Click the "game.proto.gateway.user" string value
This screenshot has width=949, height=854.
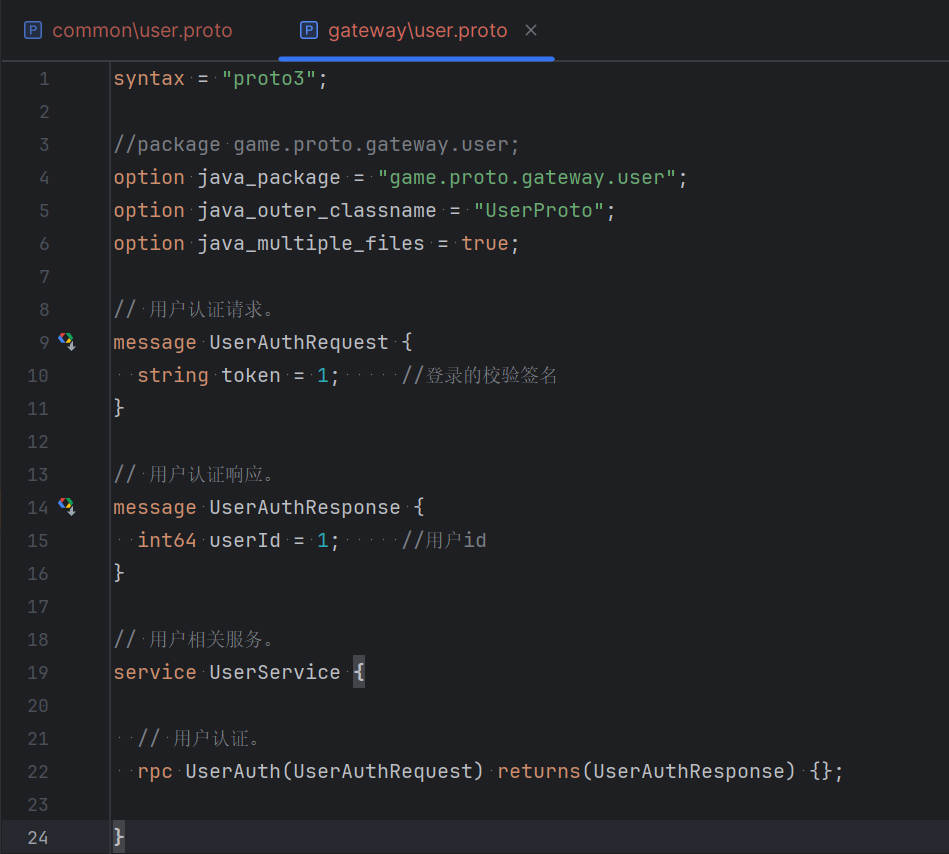pyautogui.click(x=527, y=178)
